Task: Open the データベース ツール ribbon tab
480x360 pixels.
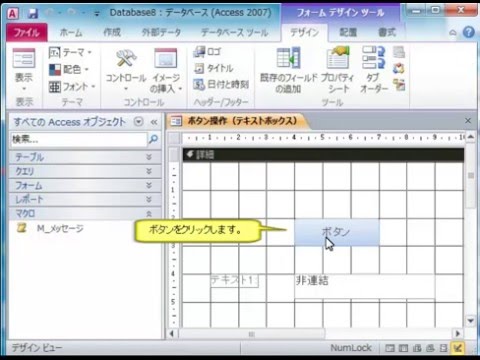Action: point(234,32)
